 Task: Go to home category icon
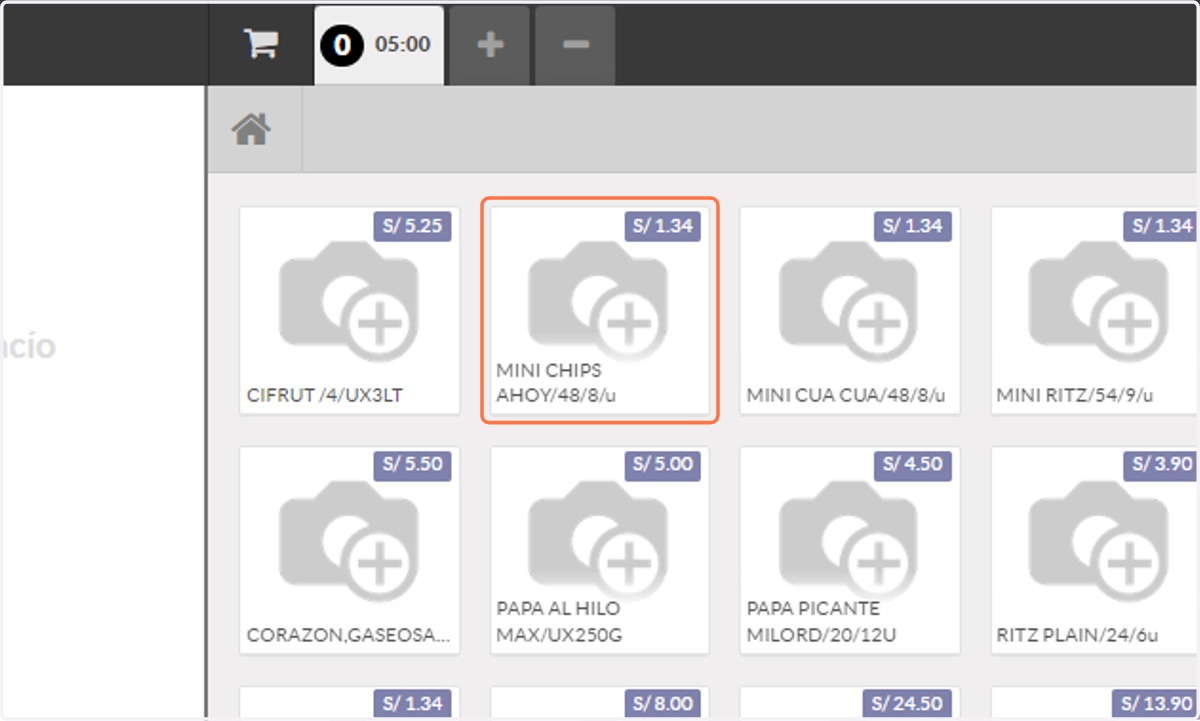[252, 129]
